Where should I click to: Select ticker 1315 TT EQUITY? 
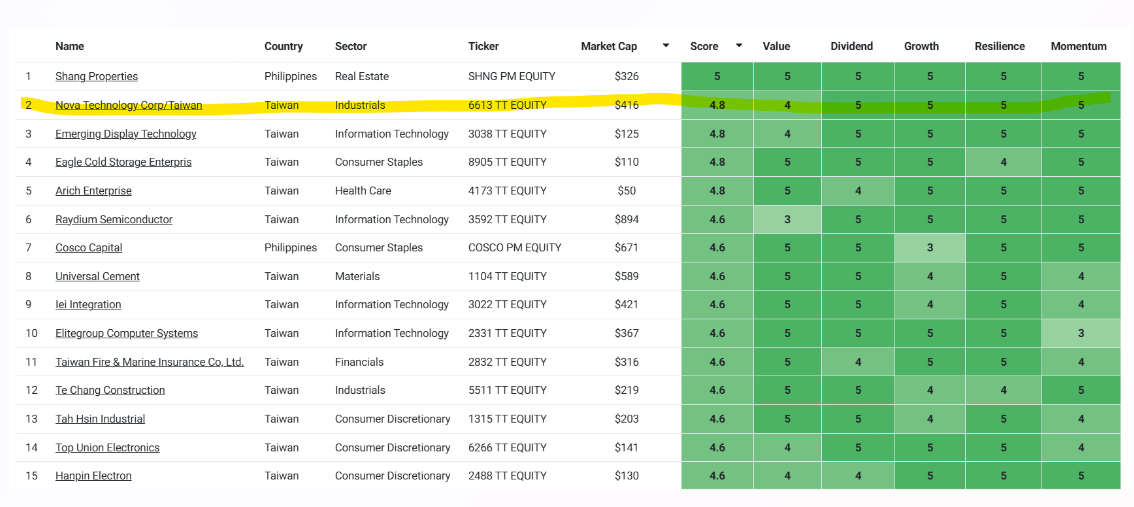[507, 419]
